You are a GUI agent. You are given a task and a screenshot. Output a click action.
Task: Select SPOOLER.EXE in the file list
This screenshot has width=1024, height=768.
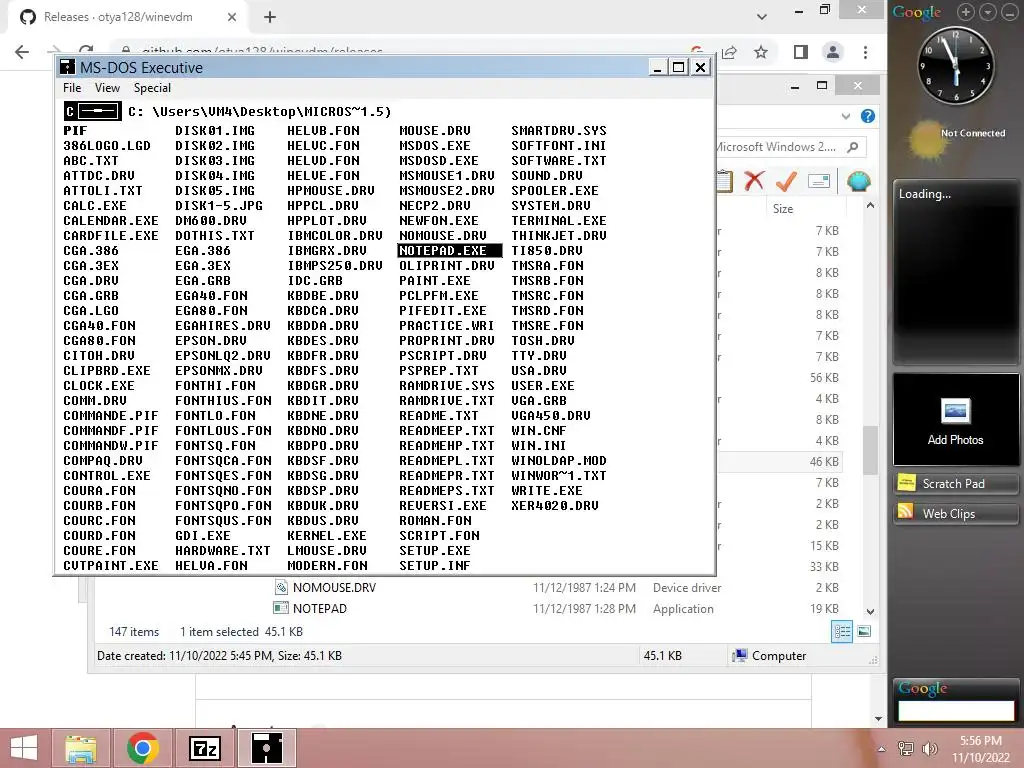click(554, 191)
